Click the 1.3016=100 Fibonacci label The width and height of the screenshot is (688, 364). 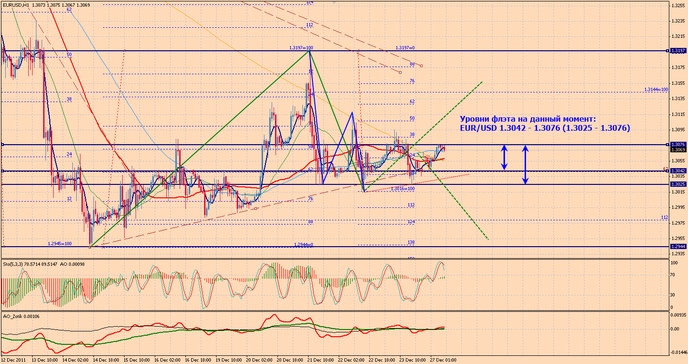point(402,189)
